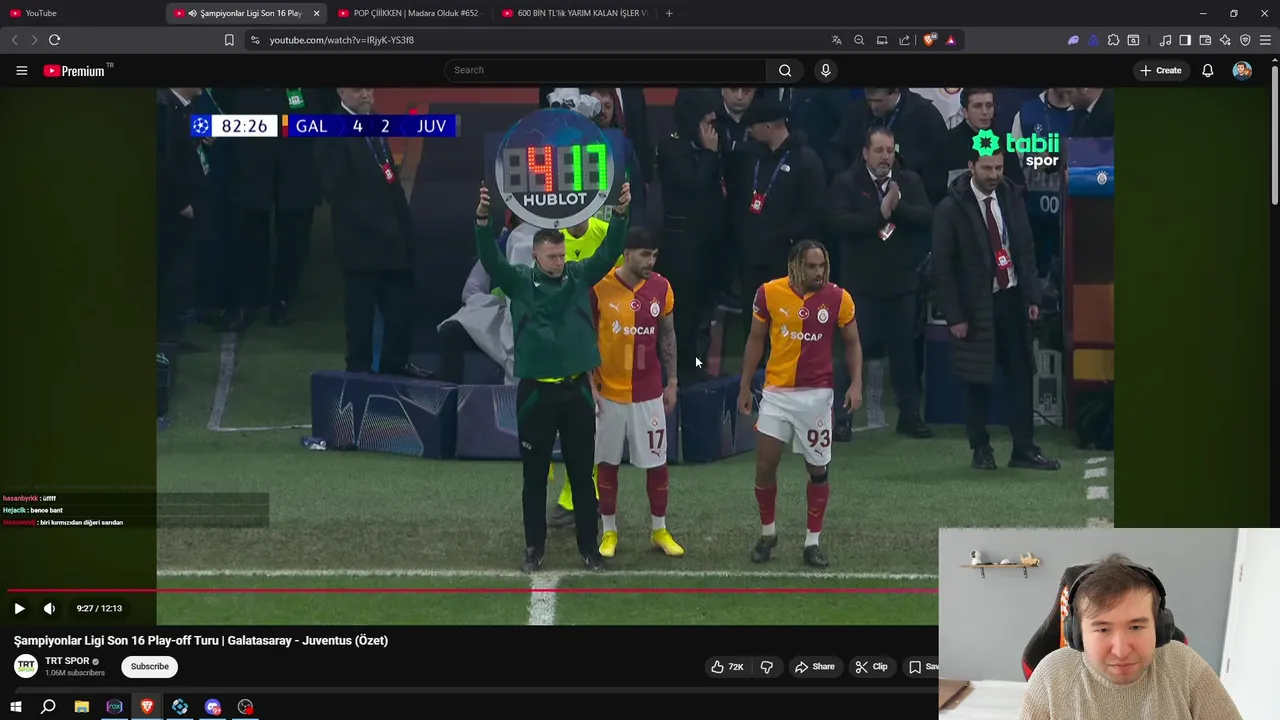Toggle the browser sidebar panel icon
The image size is (1280, 720).
pos(1185,40)
